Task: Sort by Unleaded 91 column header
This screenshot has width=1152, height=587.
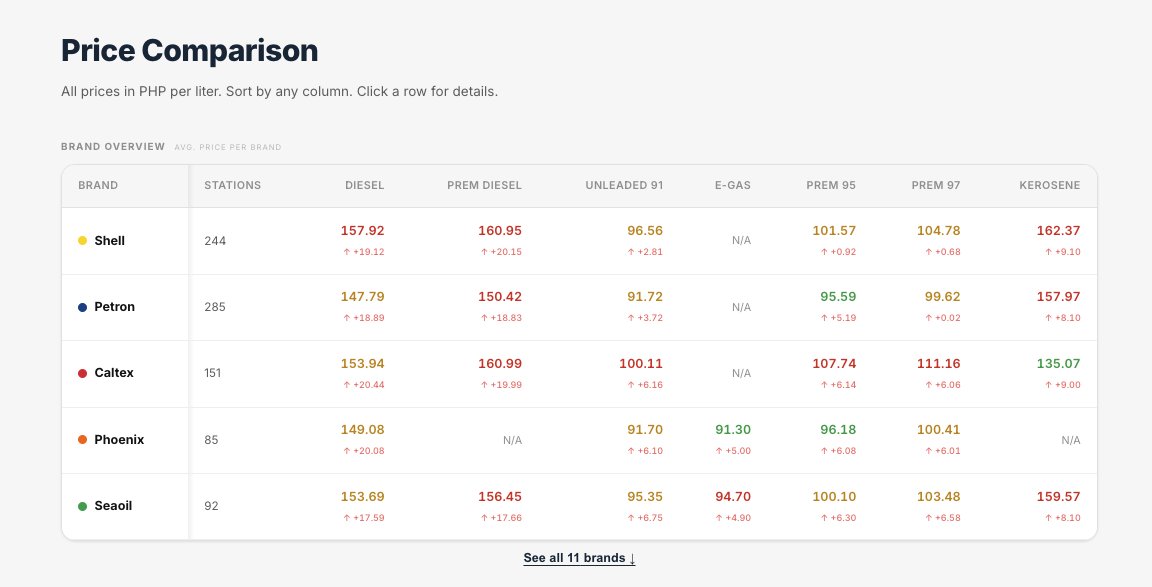Action: (624, 185)
